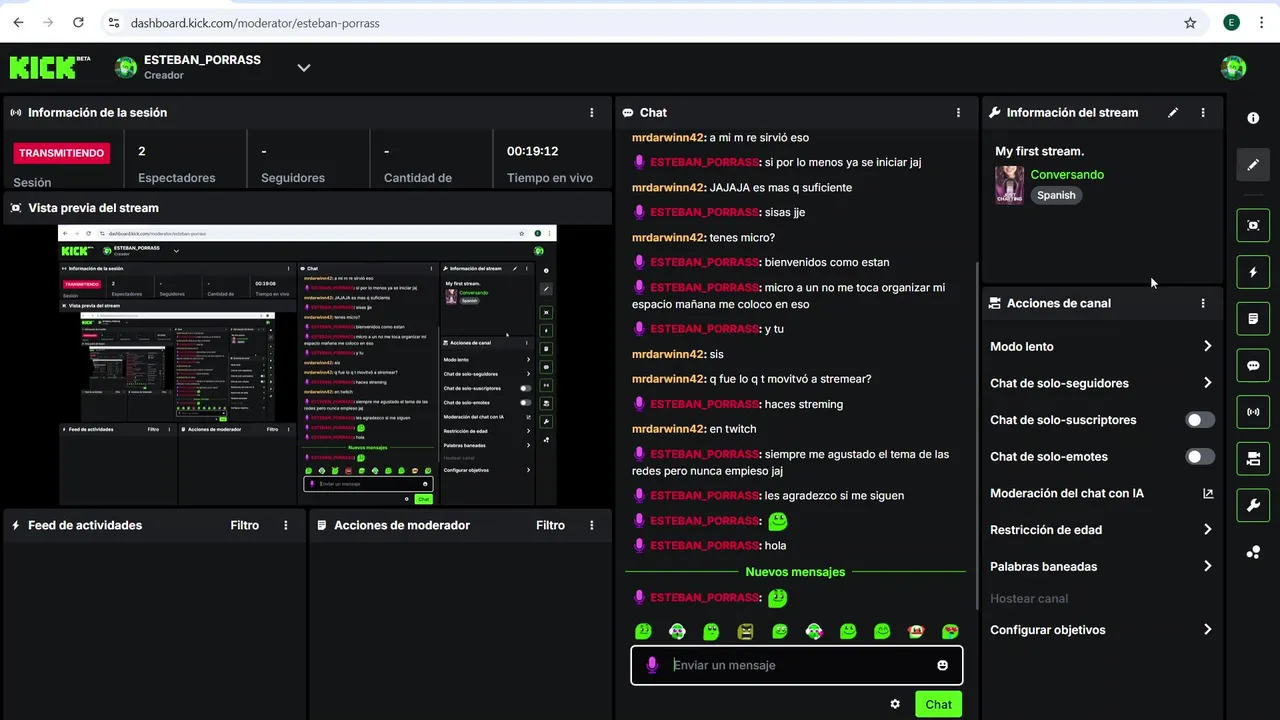Screen dimensions: 1280x720
Task: Click the Conversando category link
Action: coord(1067,175)
